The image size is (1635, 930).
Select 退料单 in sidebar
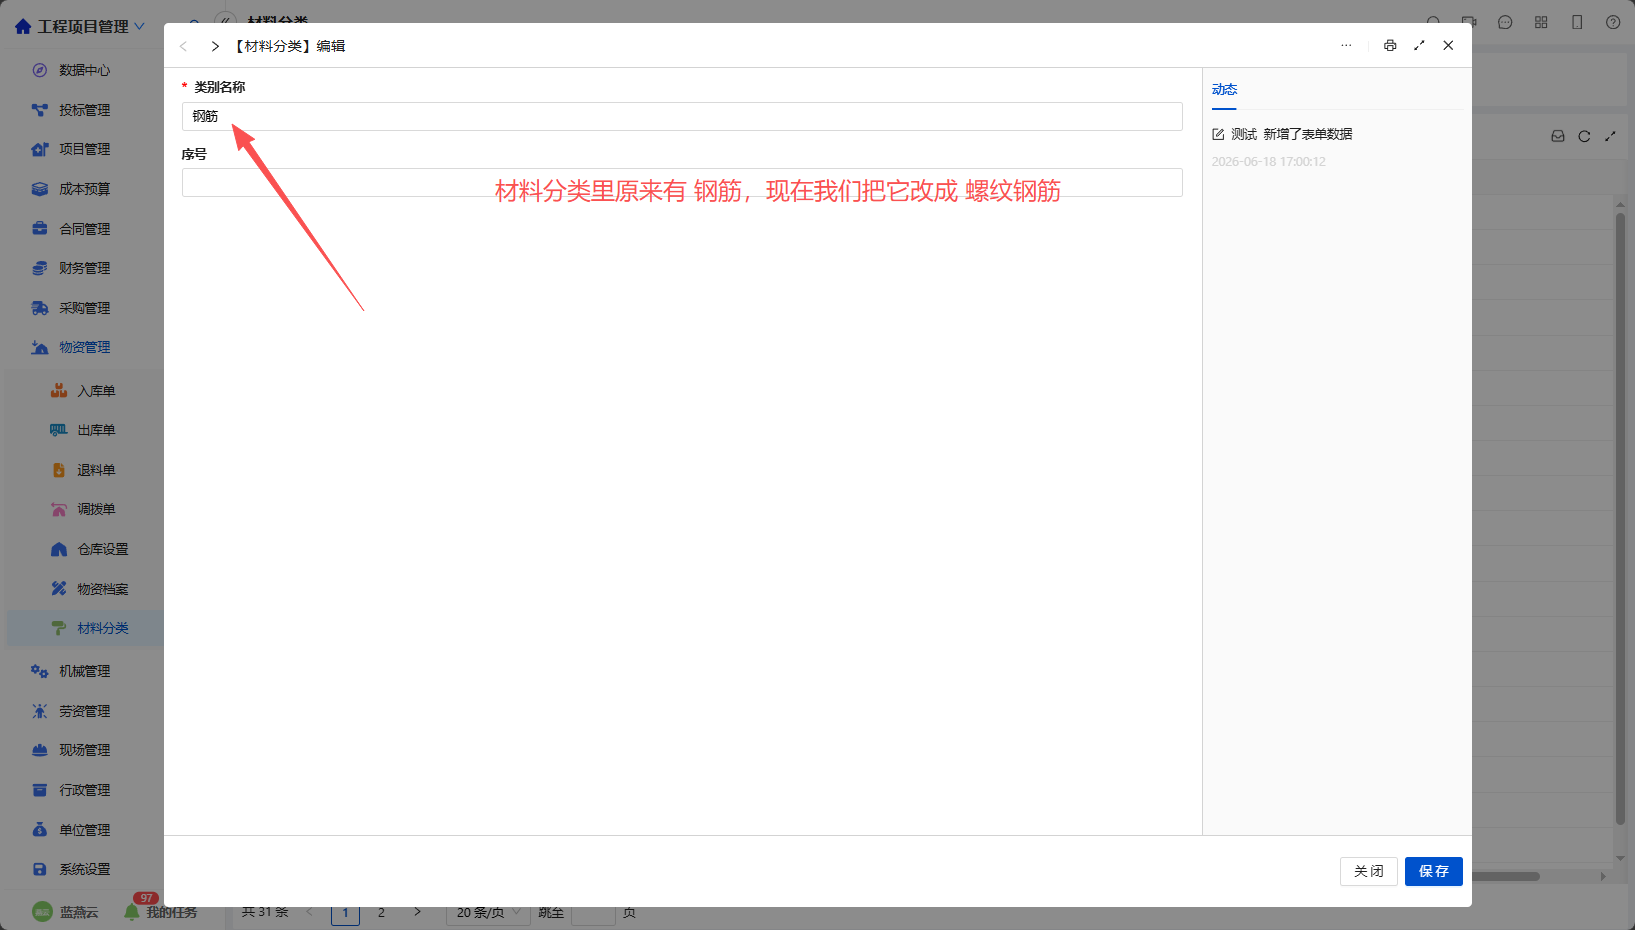[x=96, y=470]
